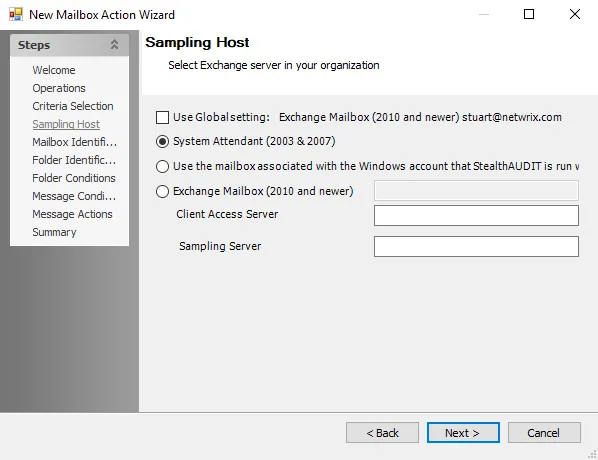Focus the Sampling Server input field

click(476, 246)
